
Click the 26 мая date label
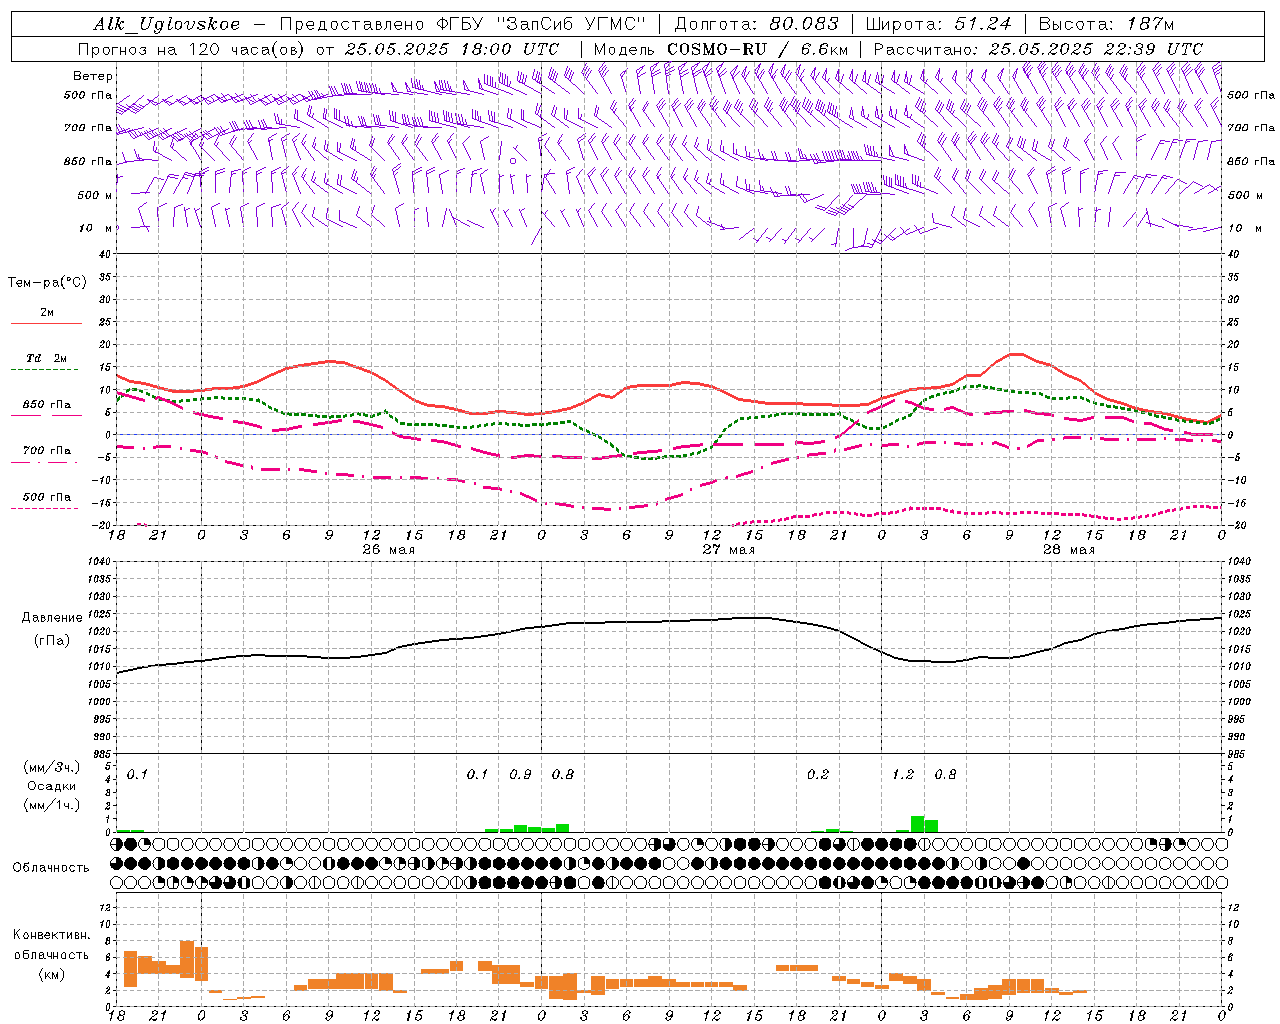[x=388, y=550]
